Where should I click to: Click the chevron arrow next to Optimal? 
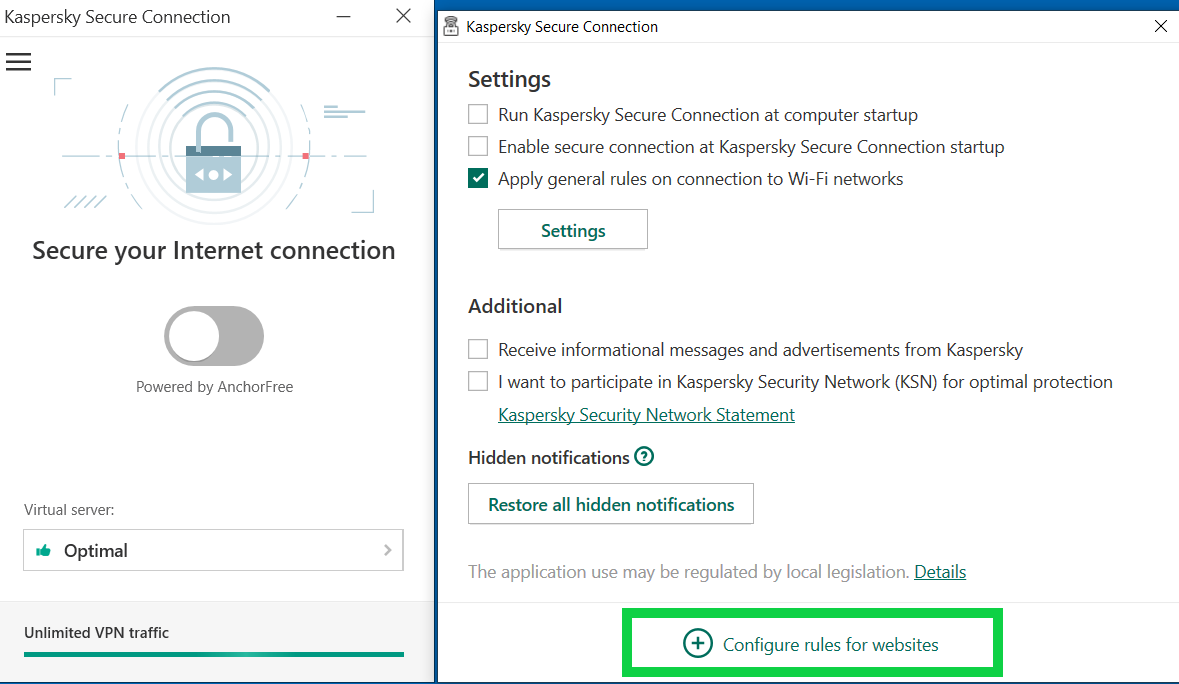click(x=388, y=550)
